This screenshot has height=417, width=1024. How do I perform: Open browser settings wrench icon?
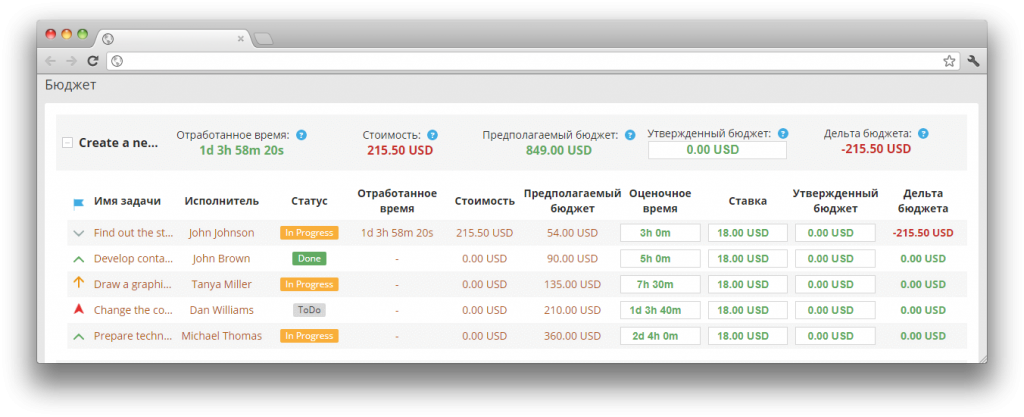point(973,61)
